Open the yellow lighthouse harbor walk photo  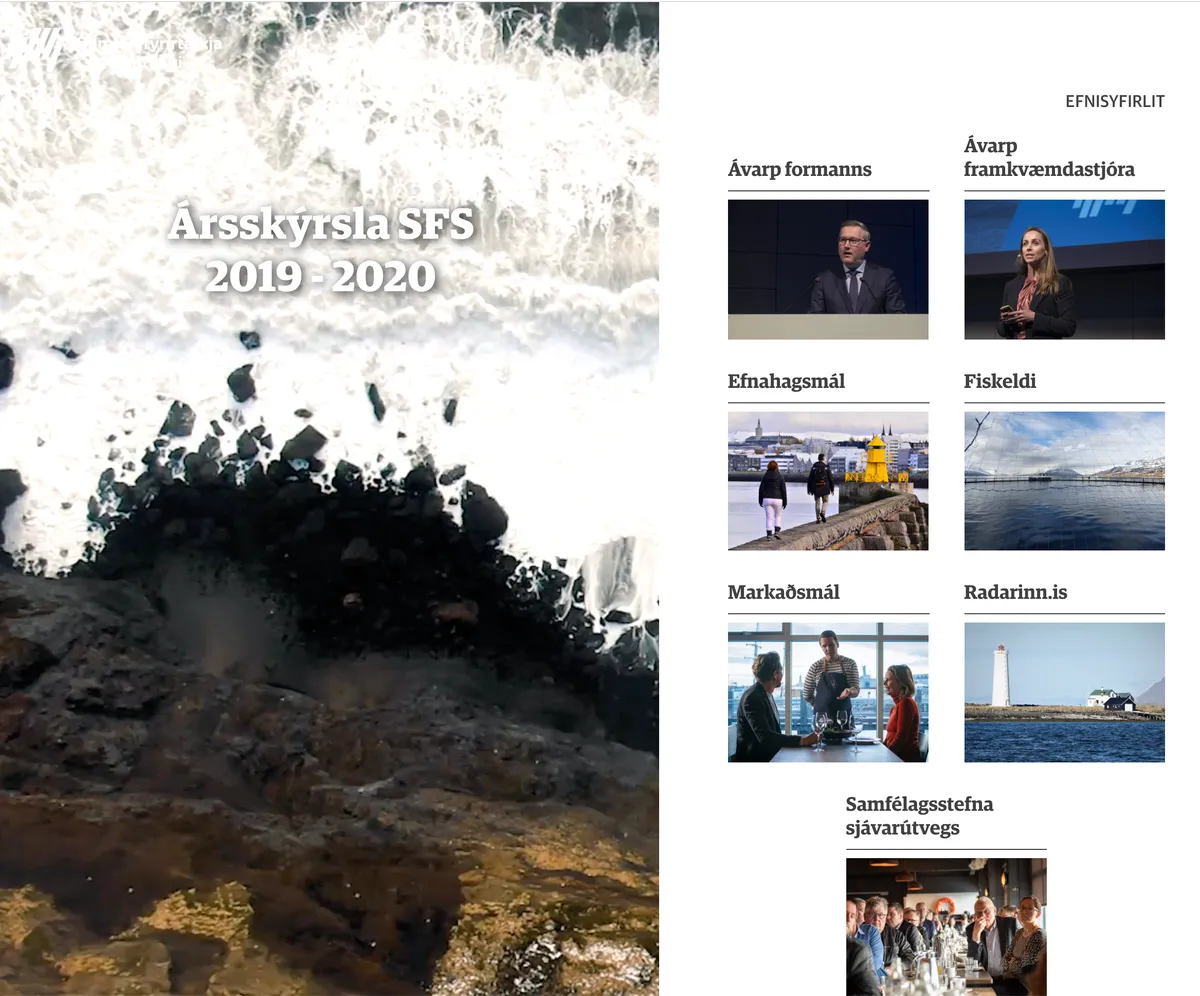pyautogui.click(x=828, y=481)
